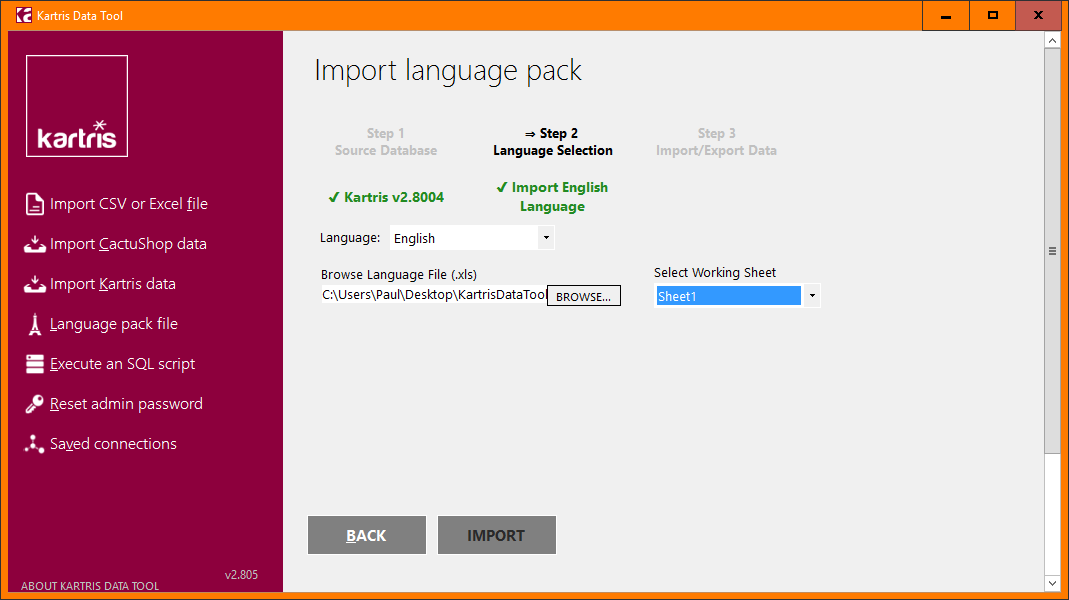Click the scrollbar down arrow
Image resolution: width=1069 pixels, height=600 pixels.
click(x=1052, y=583)
